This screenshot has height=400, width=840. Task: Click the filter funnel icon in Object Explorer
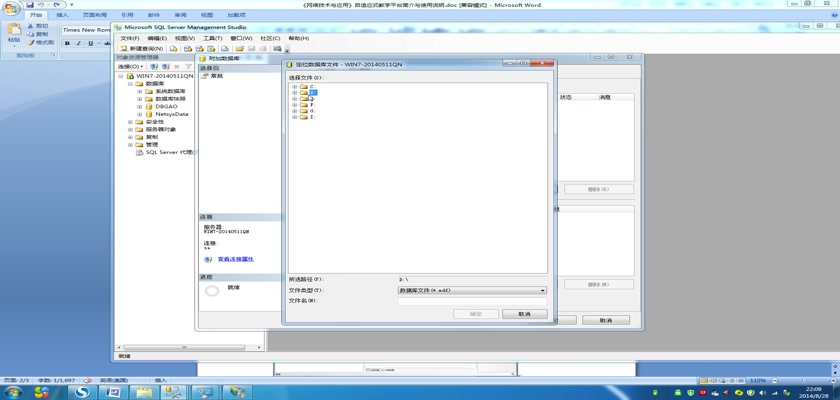click(188, 66)
